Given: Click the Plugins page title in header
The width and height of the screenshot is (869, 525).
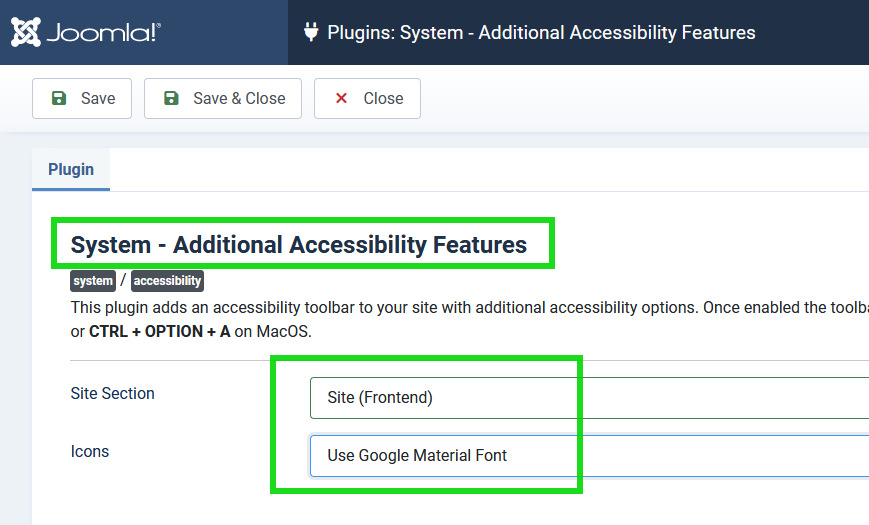Looking at the screenshot, I should (x=541, y=32).
